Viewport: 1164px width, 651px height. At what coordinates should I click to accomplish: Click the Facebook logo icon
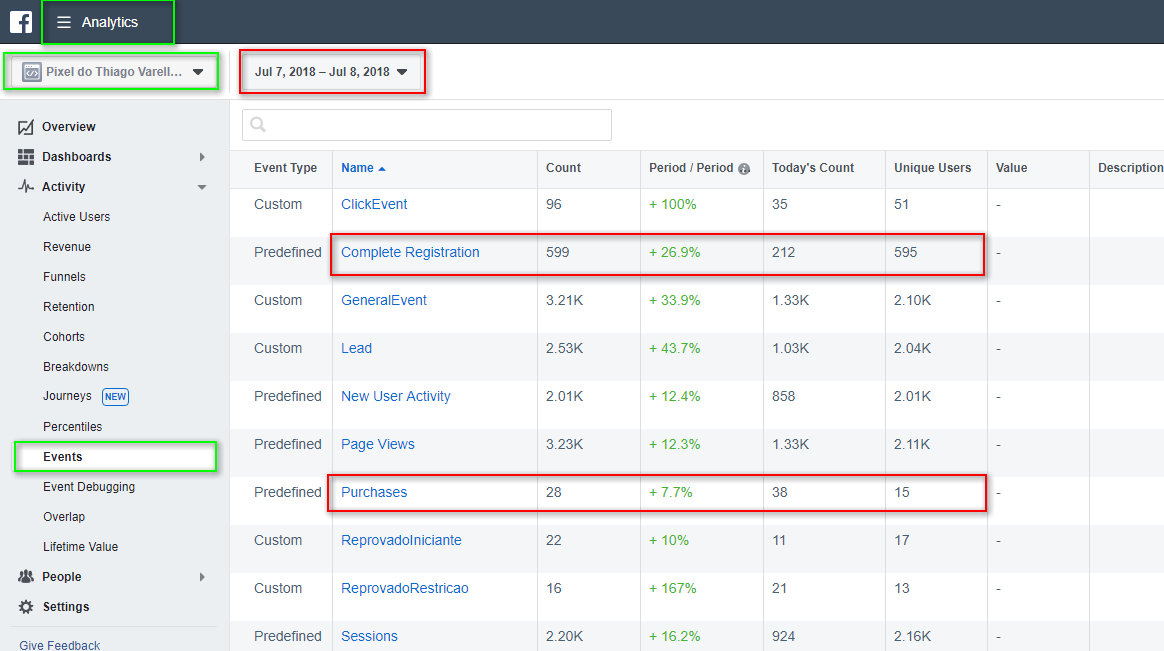(x=21, y=22)
